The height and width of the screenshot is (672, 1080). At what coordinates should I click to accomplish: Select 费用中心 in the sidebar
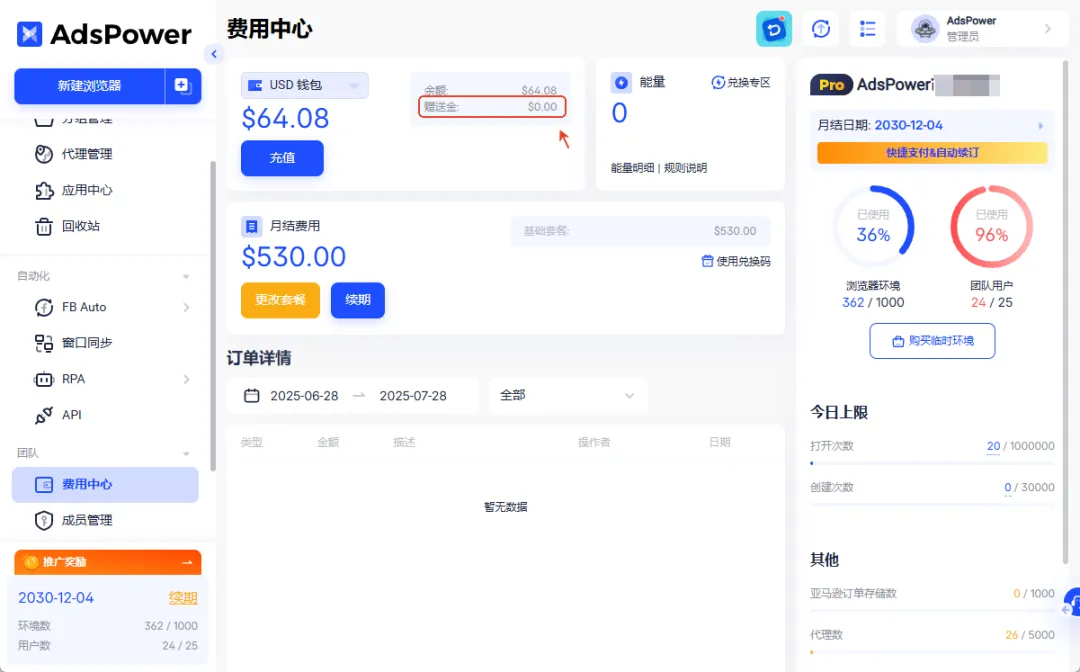(x=105, y=484)
